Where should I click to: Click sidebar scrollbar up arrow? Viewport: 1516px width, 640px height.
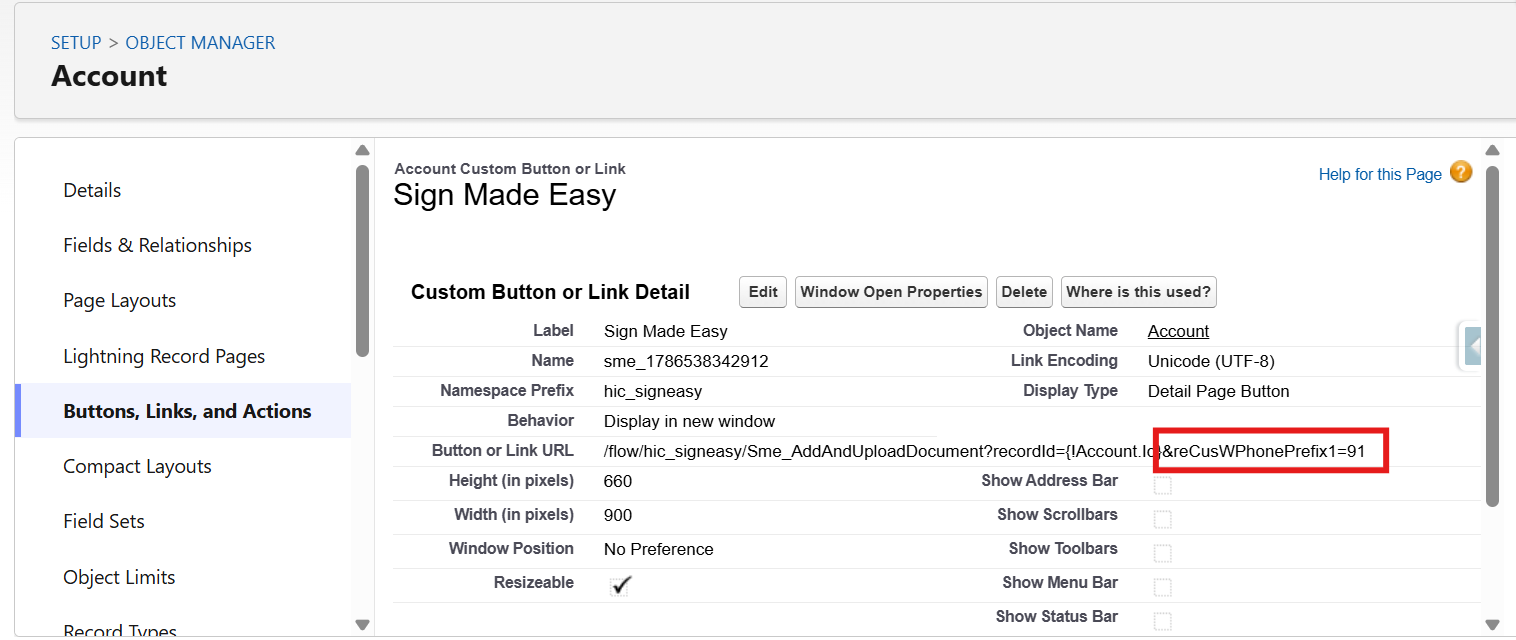pyautogui.click(x=362, y=151)
